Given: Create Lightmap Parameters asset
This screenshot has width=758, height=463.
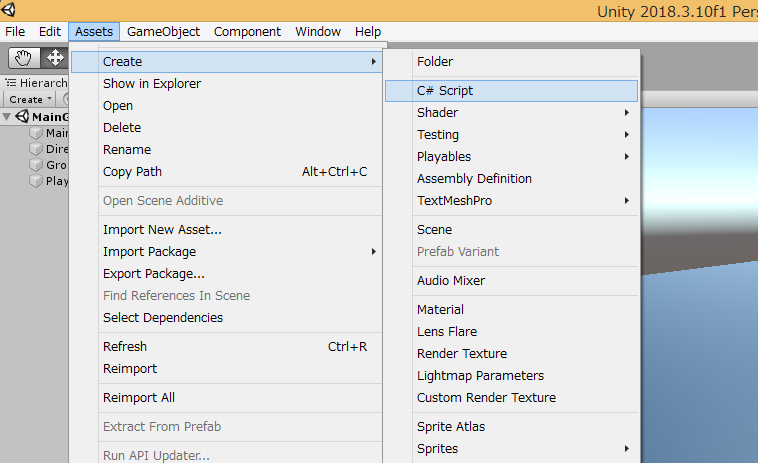Looking at the screenshot, I should pyautogui.click(x=511, y=376).
